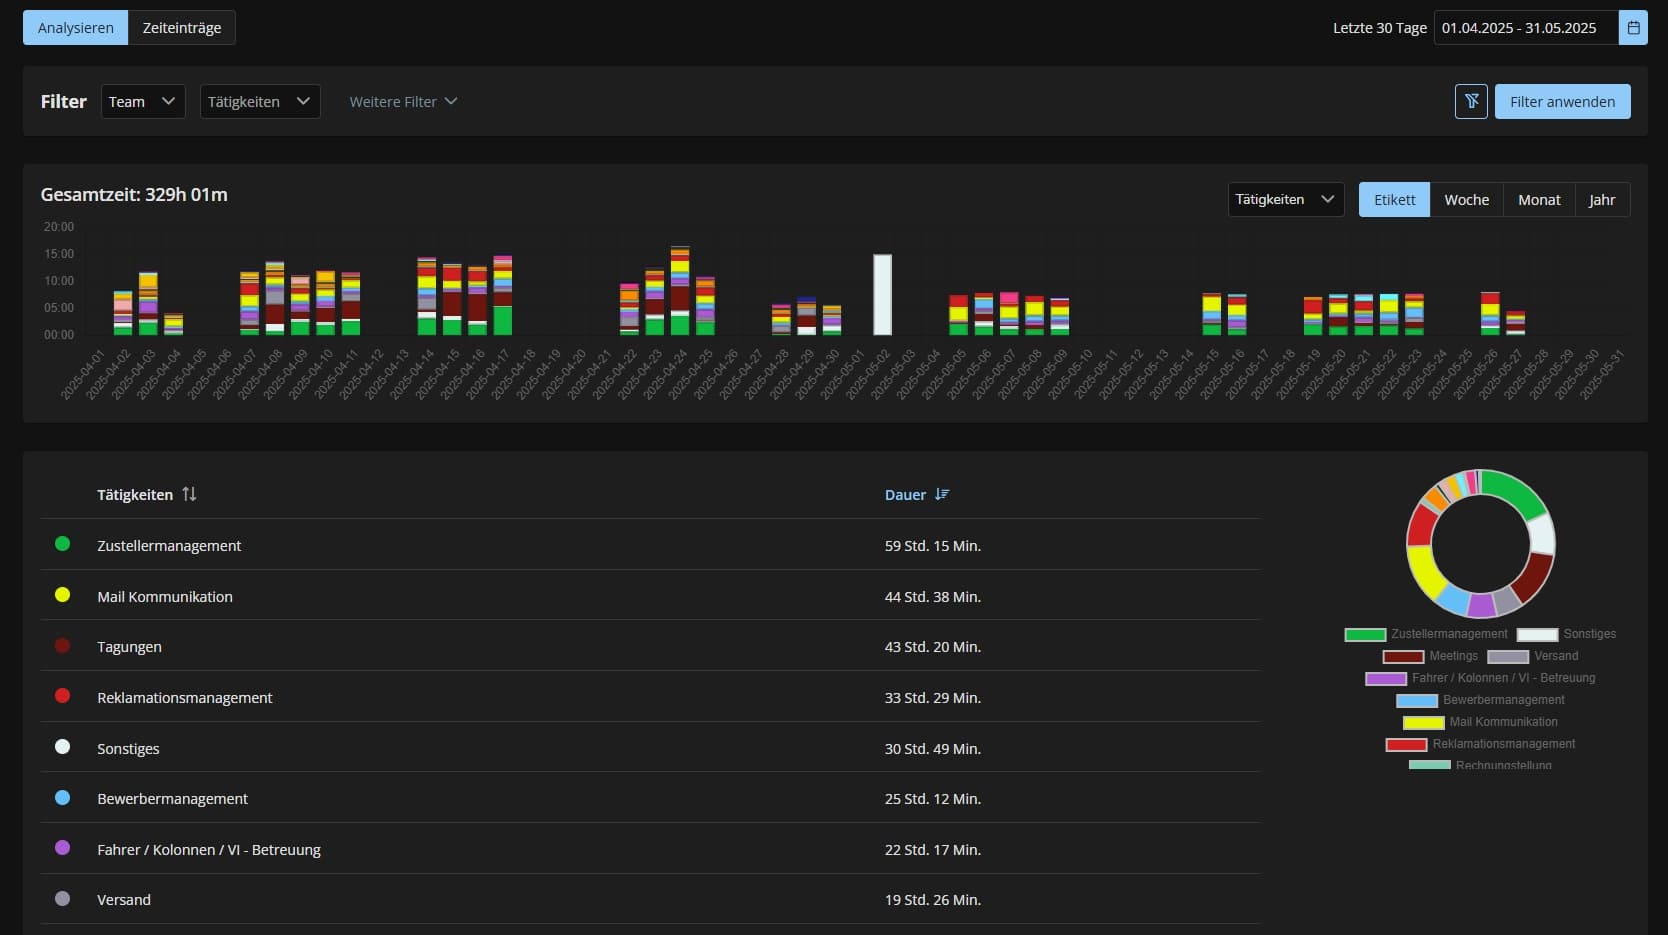Click the dark red dot beside Tagungen row
This screenshot has width=1668, height=935.
coord(62,646)
